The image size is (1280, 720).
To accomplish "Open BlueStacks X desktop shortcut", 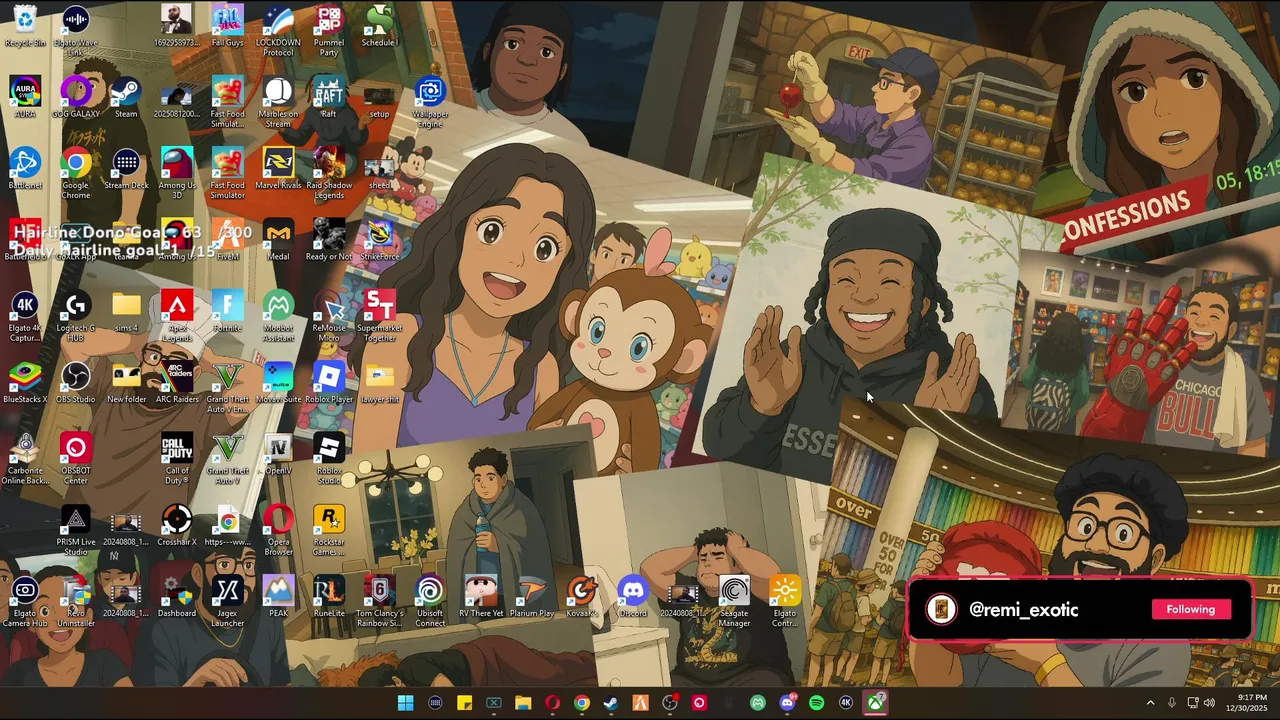I will tap(25, 384).
